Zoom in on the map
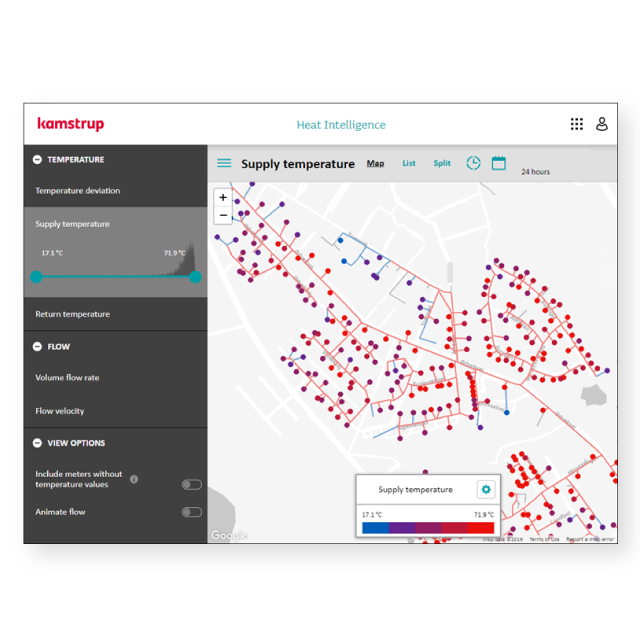This screenshot has height=640, width=640. coord(223,198)
